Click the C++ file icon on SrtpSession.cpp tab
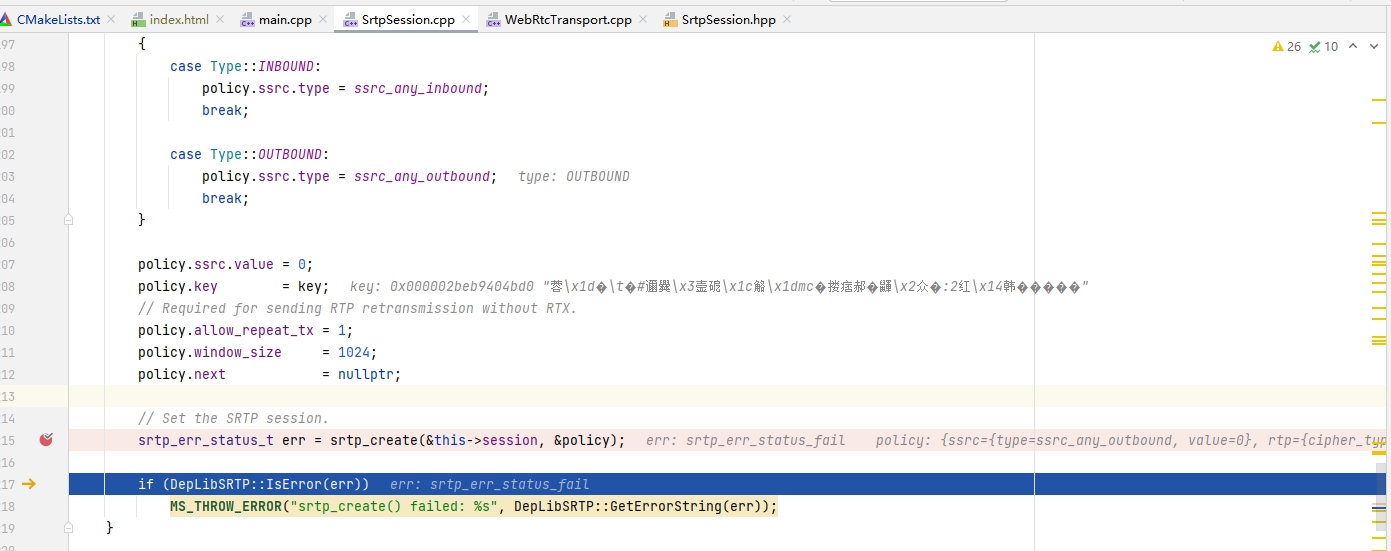The height and width of the screenshot is (551, 1391). click(x=350, y=19)
